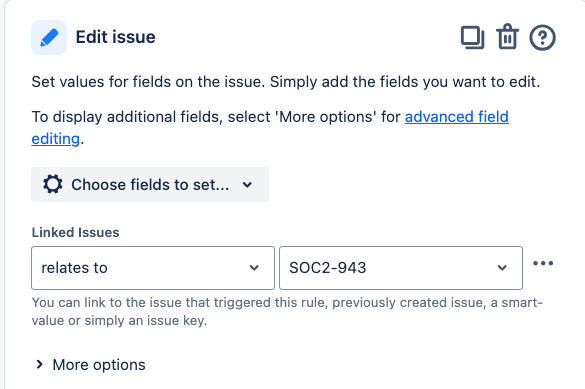Open the 'relates to' link type dropdown
The height and width of the screenshot is (389, 585).
point(153,268)
